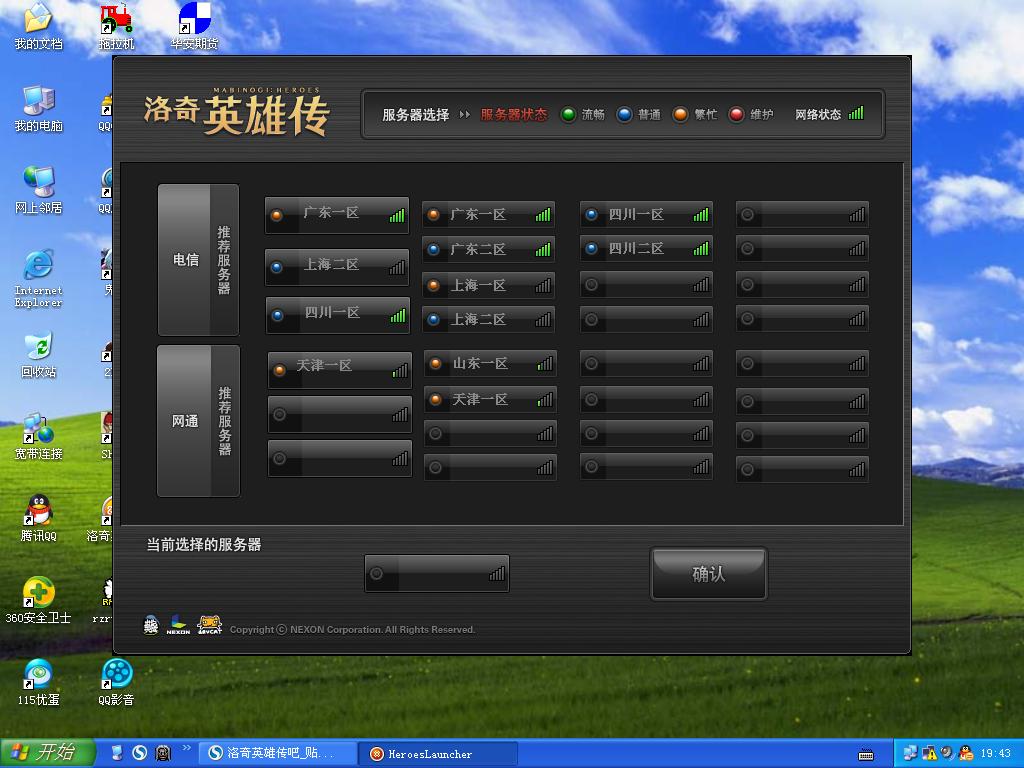Switch to the 电信 server group
The image size is (1024, 768).
coord(185,259)
